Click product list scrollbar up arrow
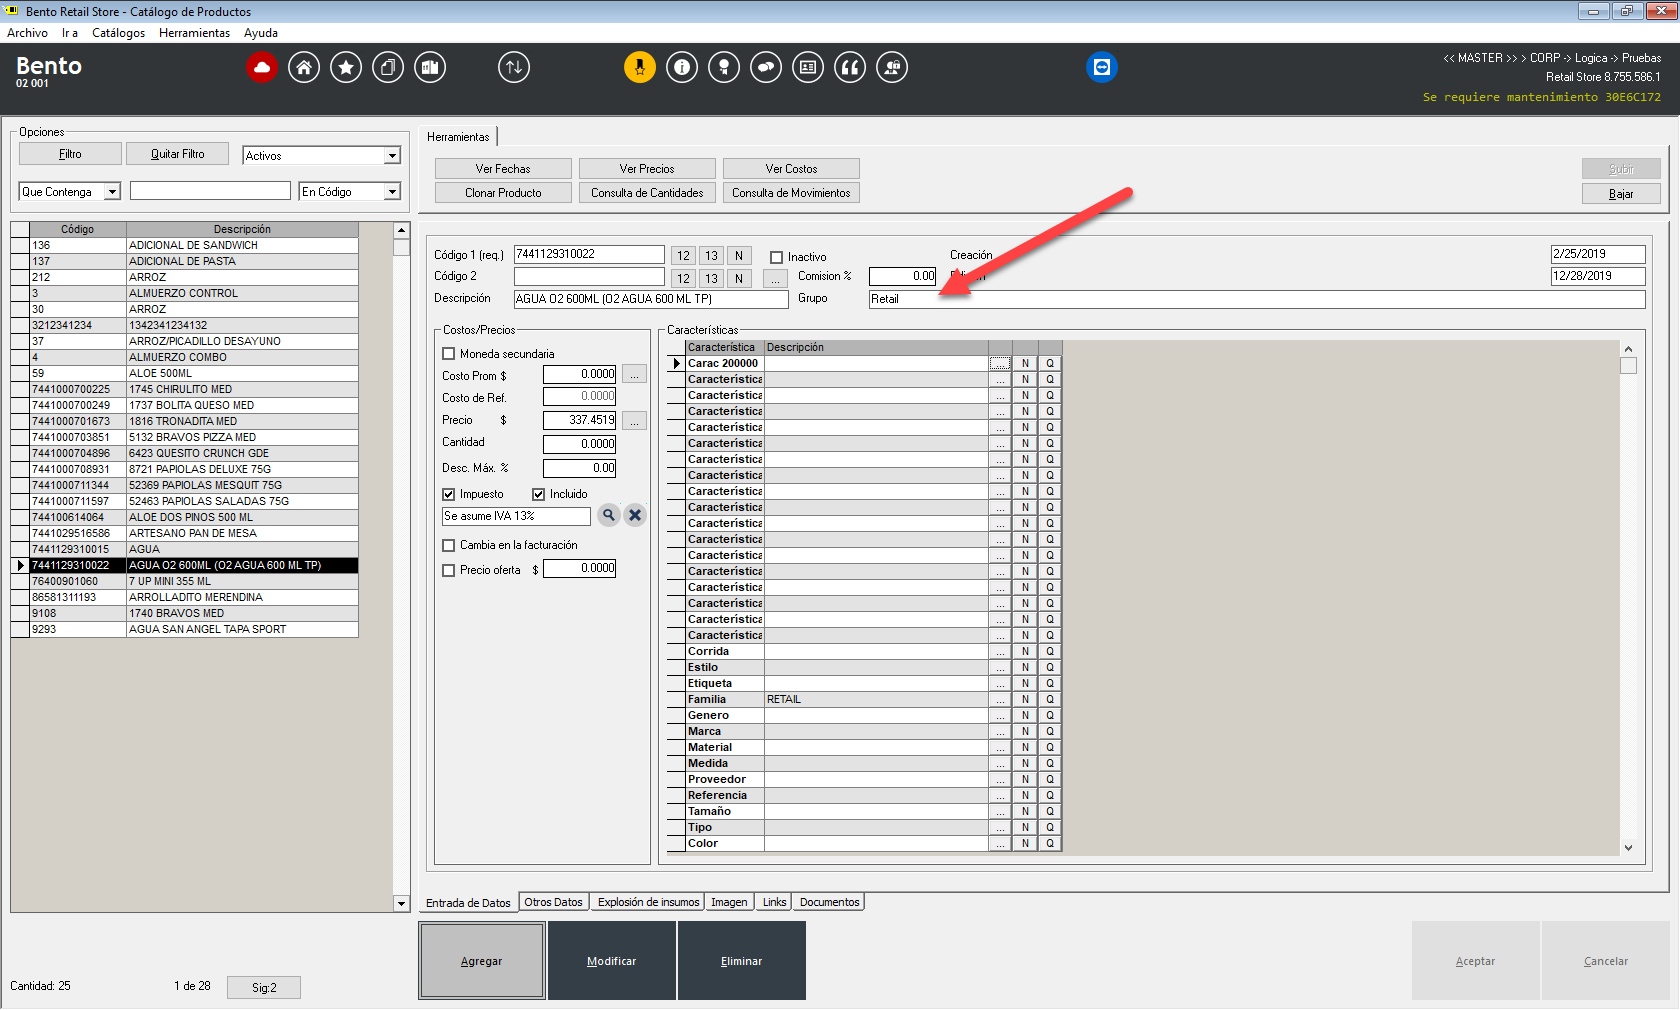 coord(401,230)
